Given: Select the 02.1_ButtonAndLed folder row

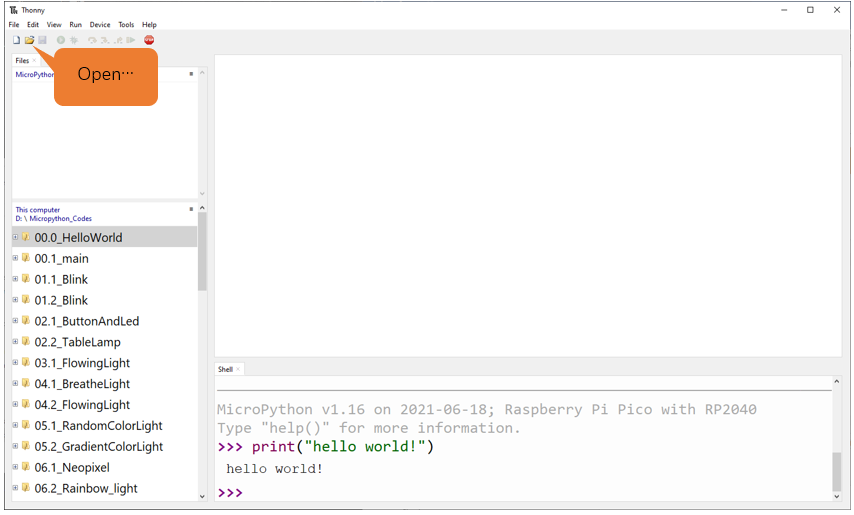Looking at the screenshot, I should click(105, 321).
